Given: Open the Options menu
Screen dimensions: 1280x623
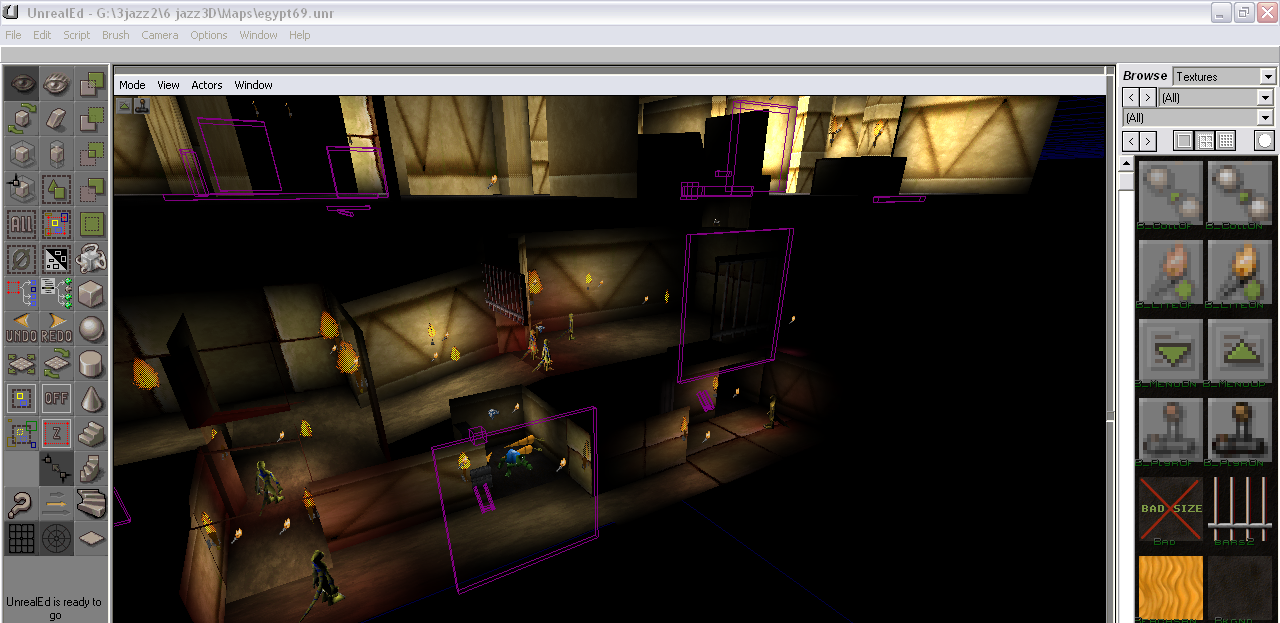Looking at the screenshot, I should point(209,35).
